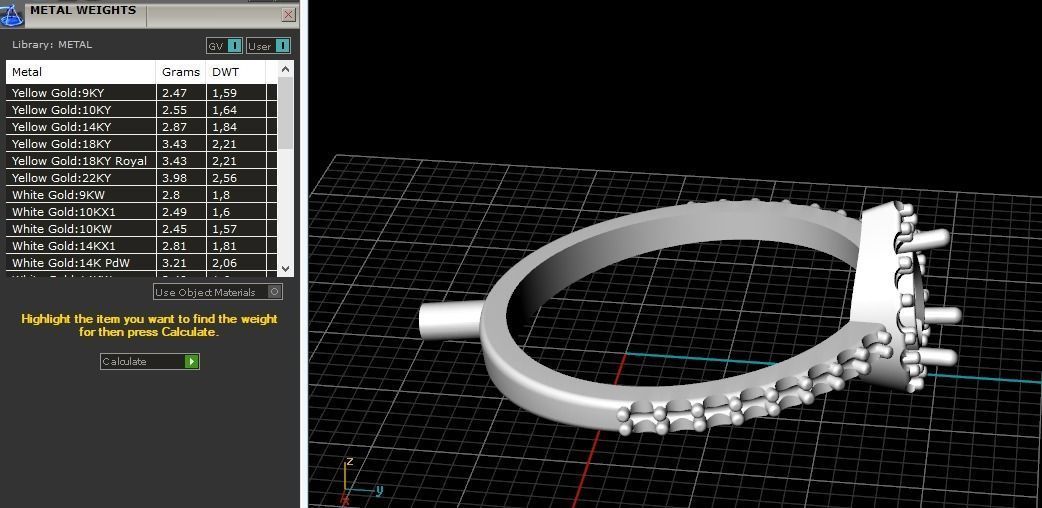Screen dimensions: 1042x508
Task: Click the Library: METAL label
Action: pos(52,45)
